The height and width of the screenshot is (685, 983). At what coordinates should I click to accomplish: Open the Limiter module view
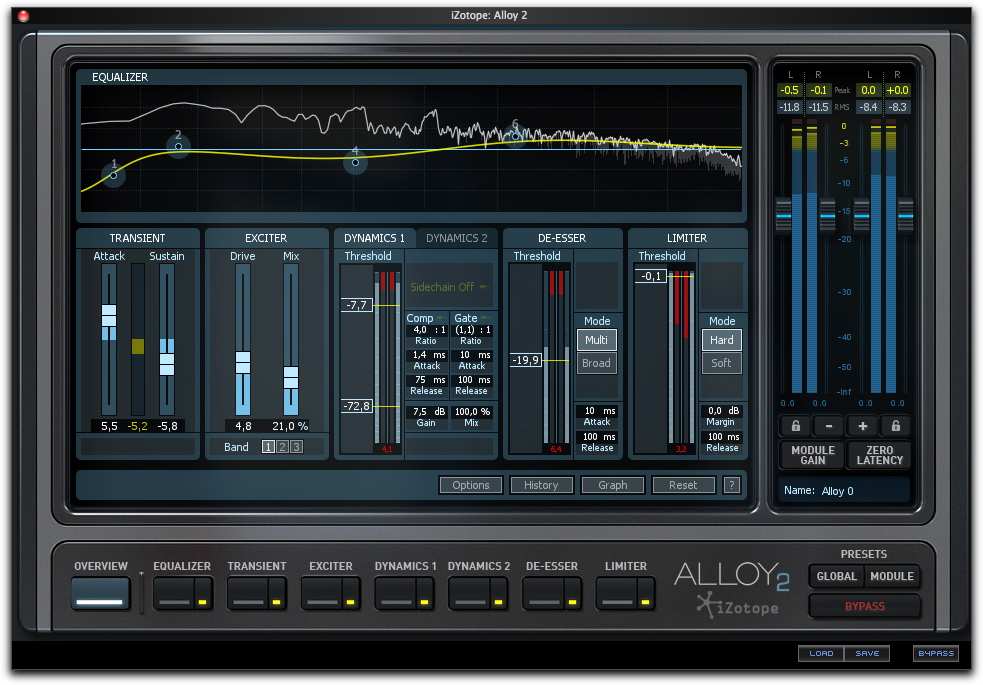point(617,593)
